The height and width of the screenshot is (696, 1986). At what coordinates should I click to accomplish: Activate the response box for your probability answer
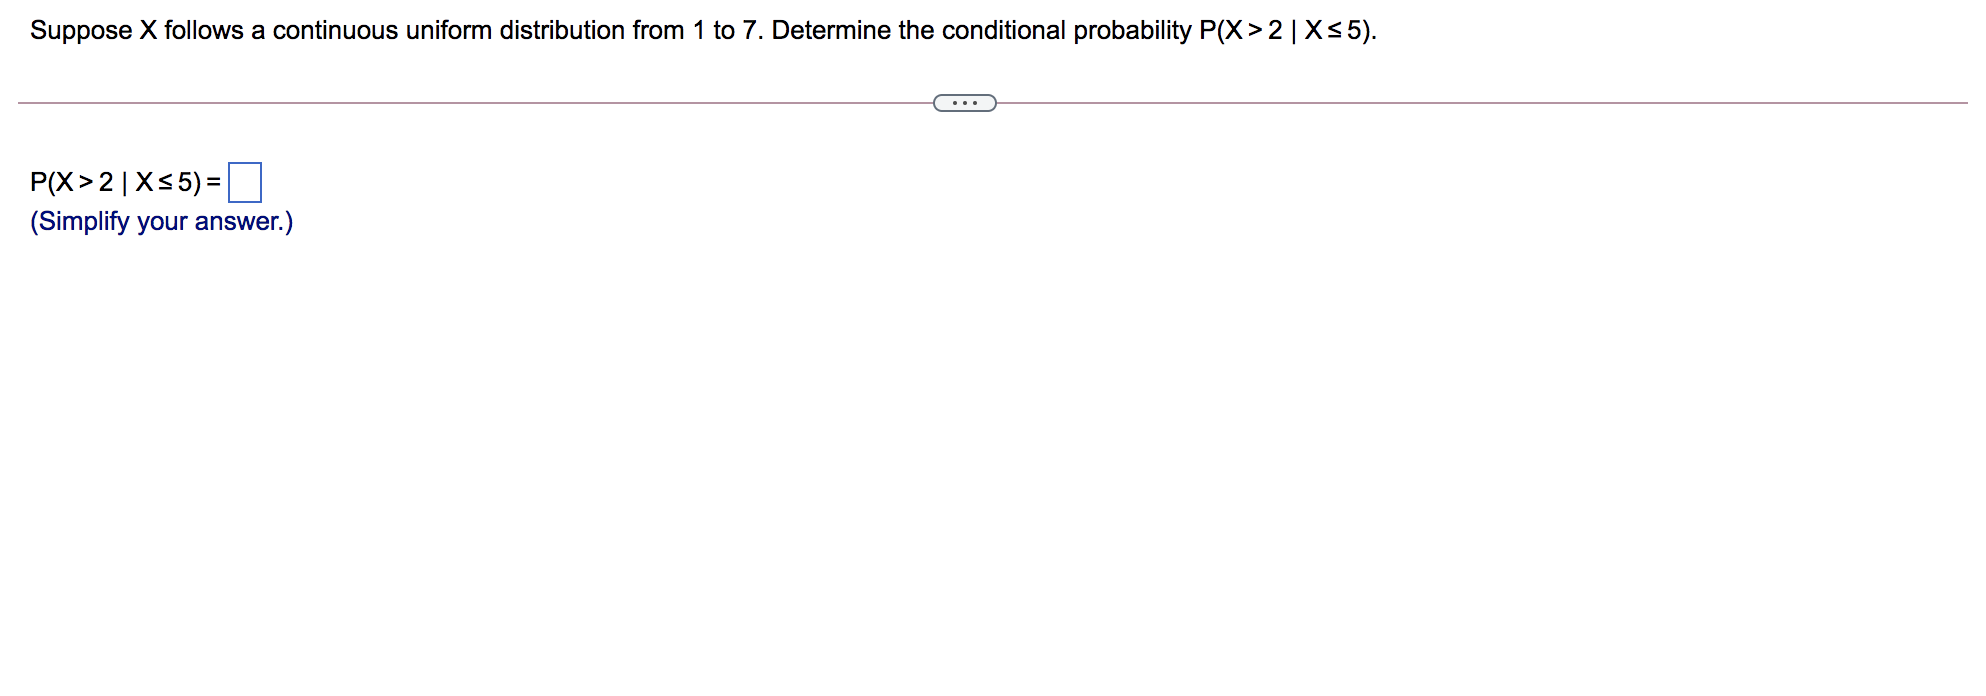pos(245,182)
